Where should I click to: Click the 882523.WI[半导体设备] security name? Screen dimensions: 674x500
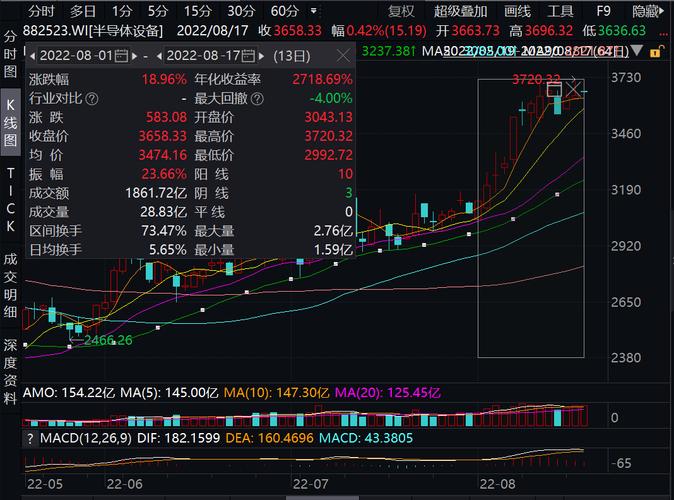point(93,31)
